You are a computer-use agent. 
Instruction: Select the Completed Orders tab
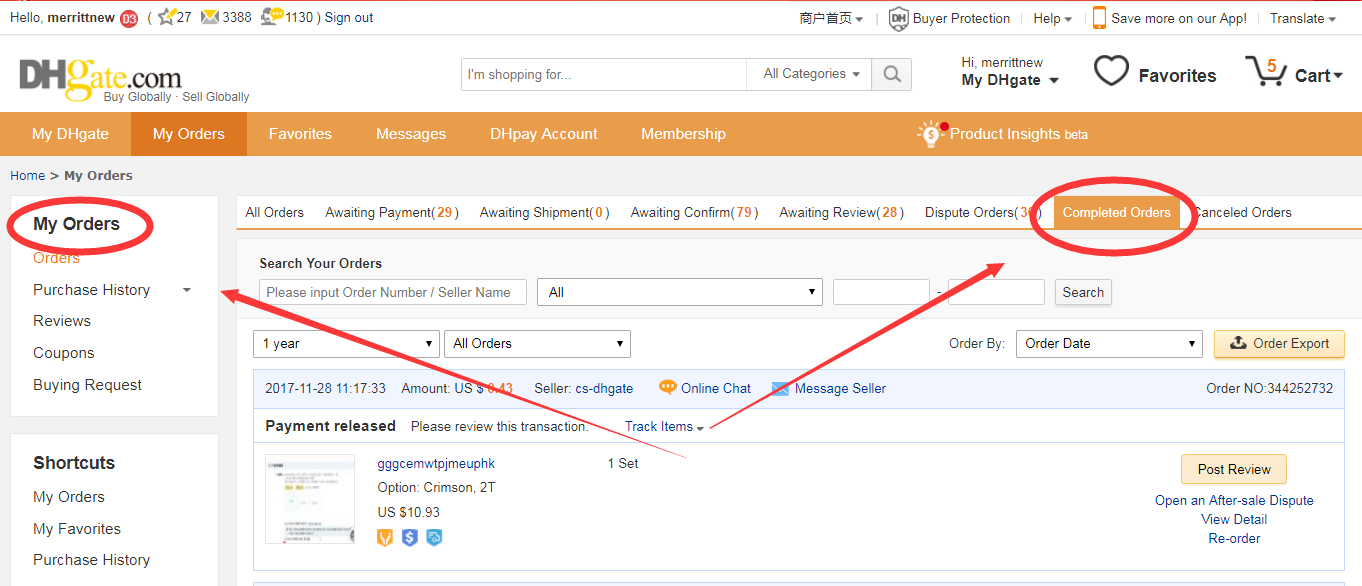pyautogui.click(x=1117, y=212)
